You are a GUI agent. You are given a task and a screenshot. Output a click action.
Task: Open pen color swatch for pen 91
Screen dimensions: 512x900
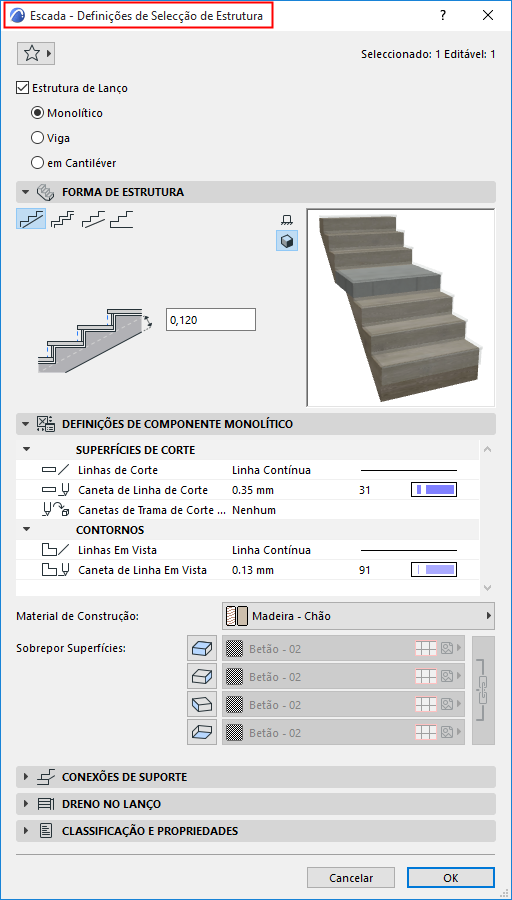click(x=434, y=570)
